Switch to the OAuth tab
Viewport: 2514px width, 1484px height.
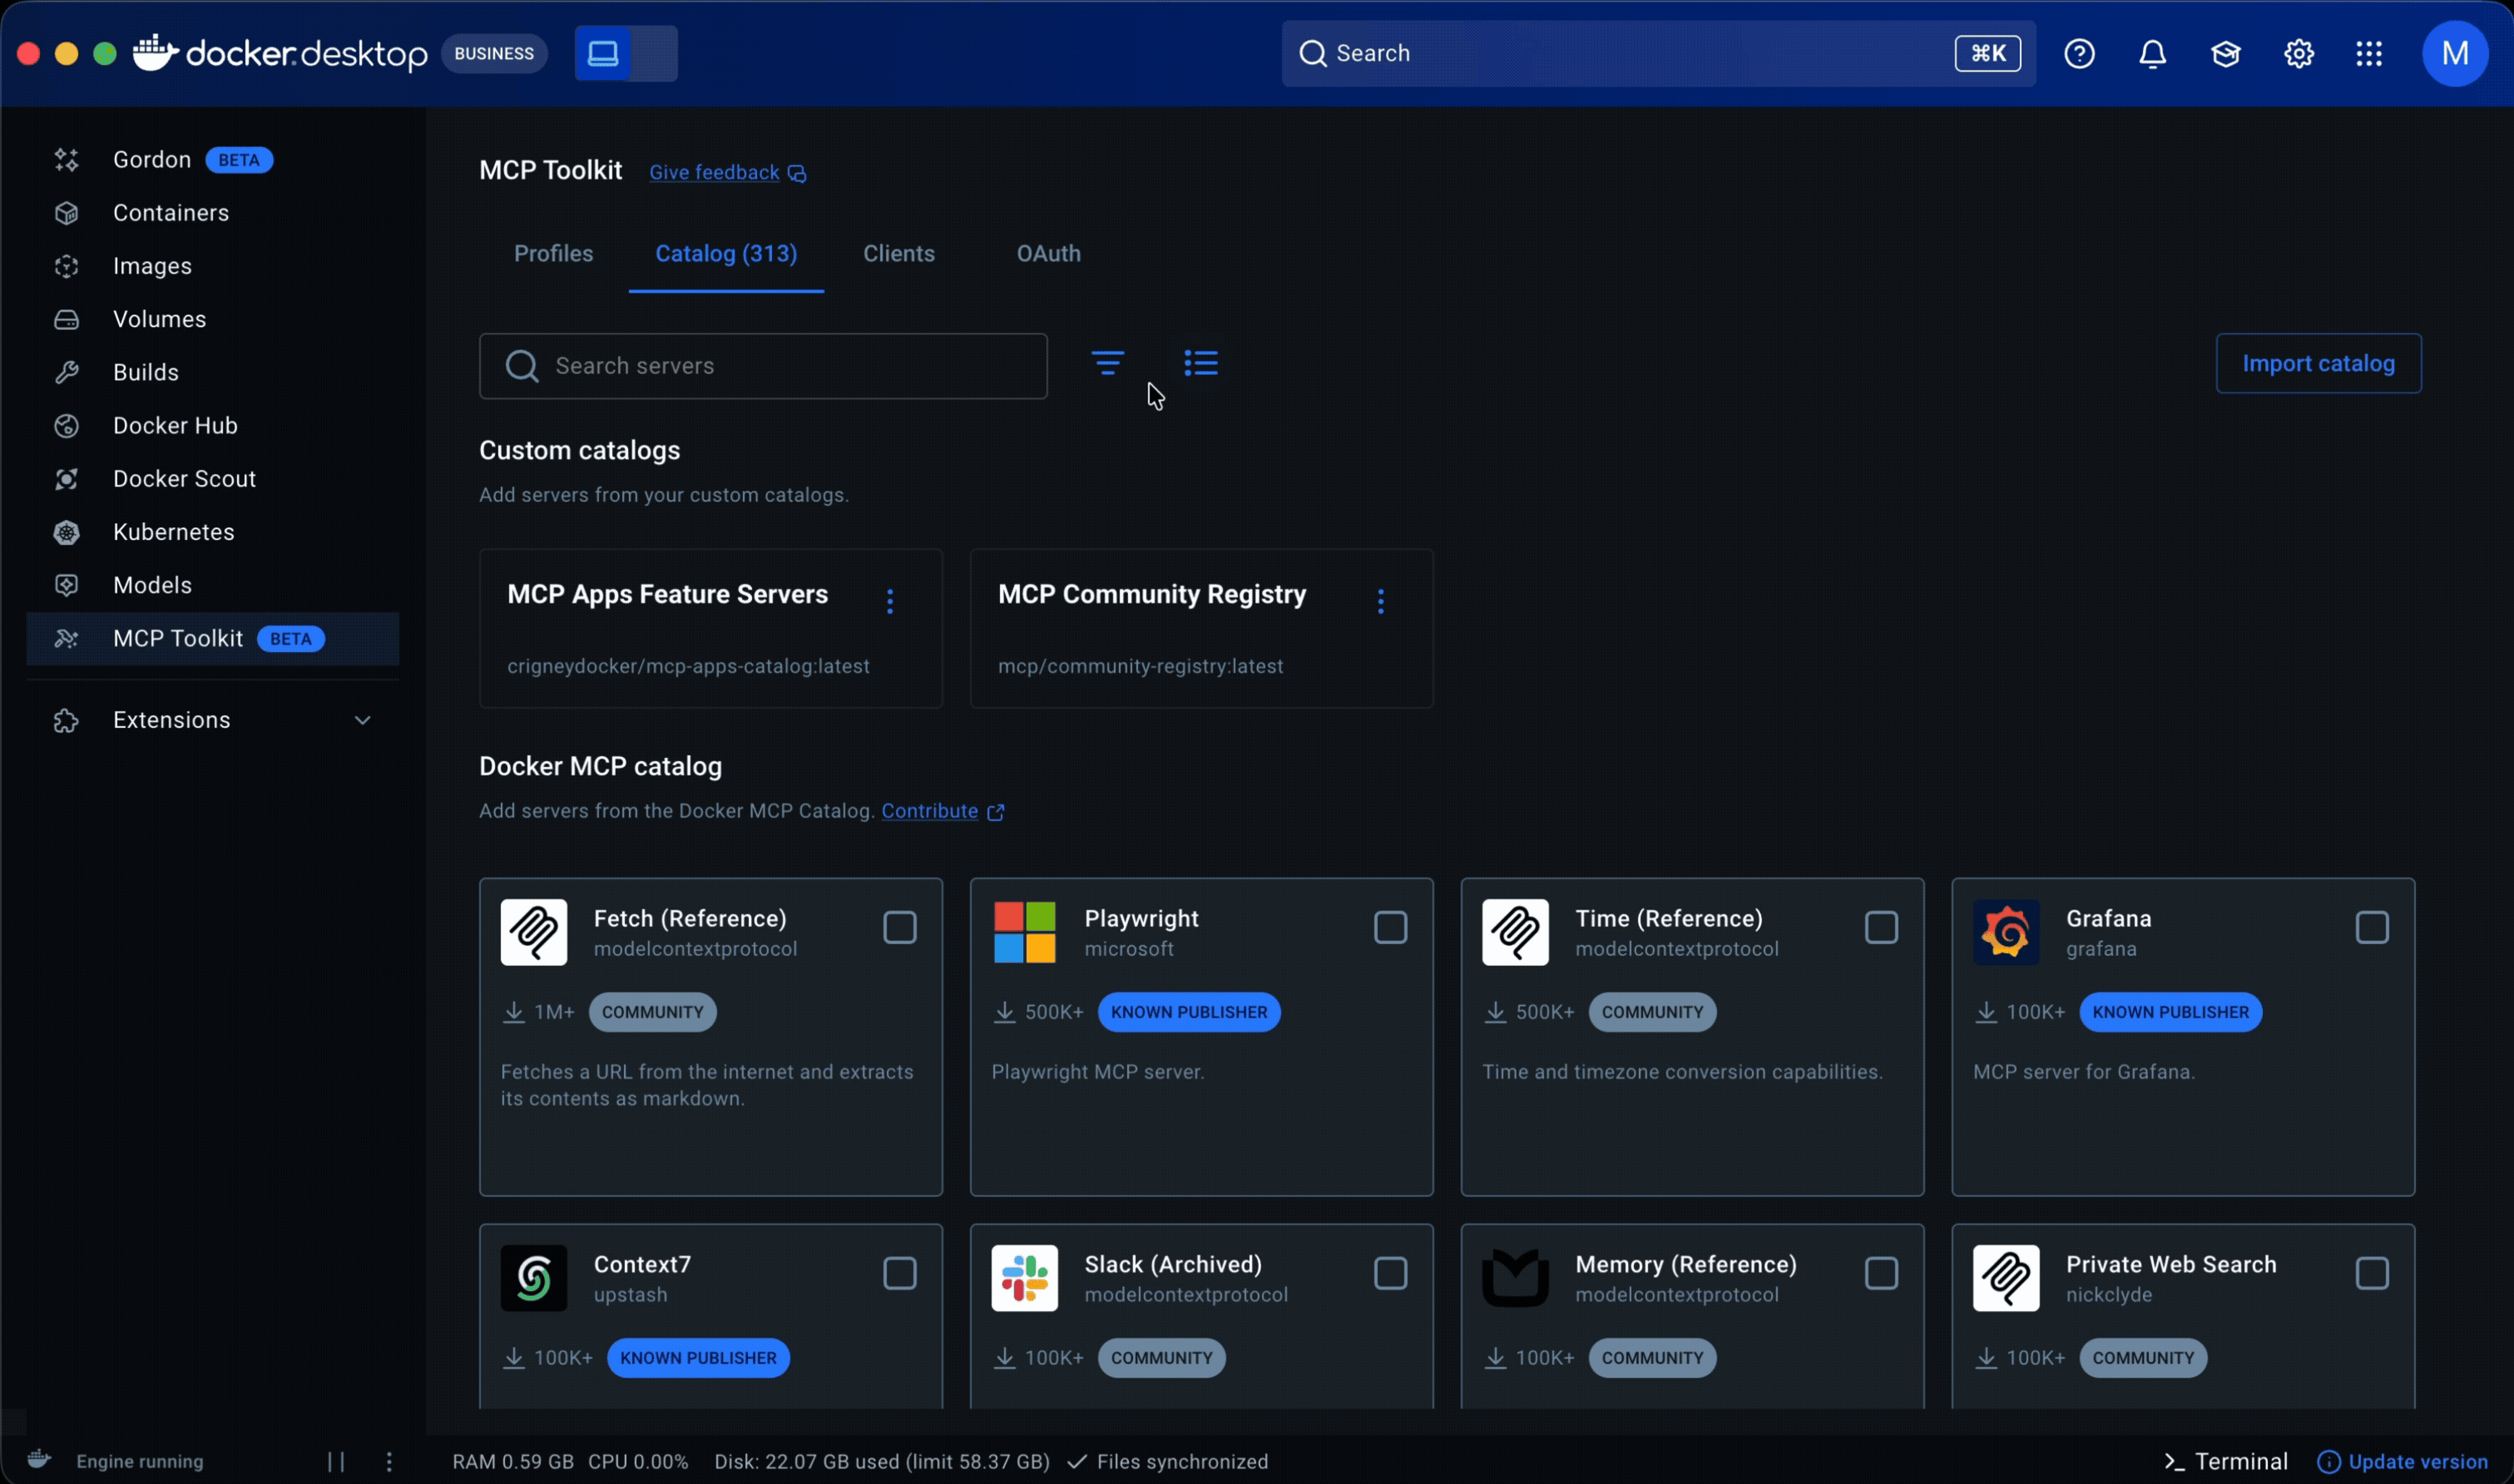tap(1048, 254)
